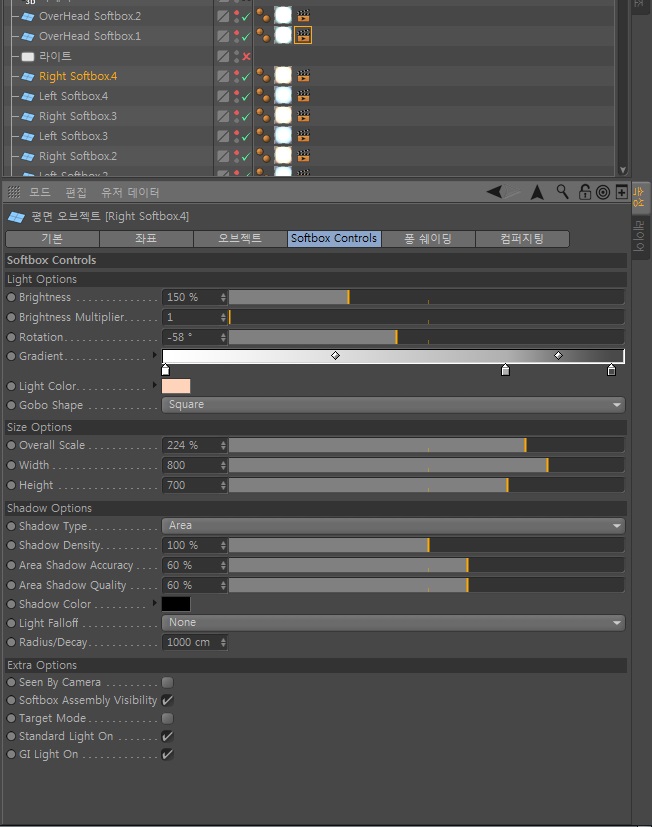This screenshot has height=827, width=652.
Task: Open the 편집 menu
Action: pos(75,192)
